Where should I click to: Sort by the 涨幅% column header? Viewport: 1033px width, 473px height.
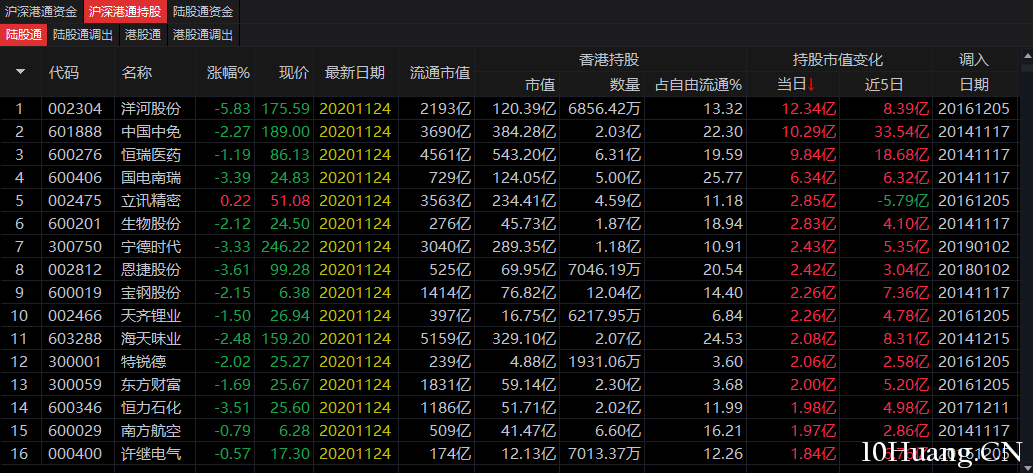coord(229,72)
